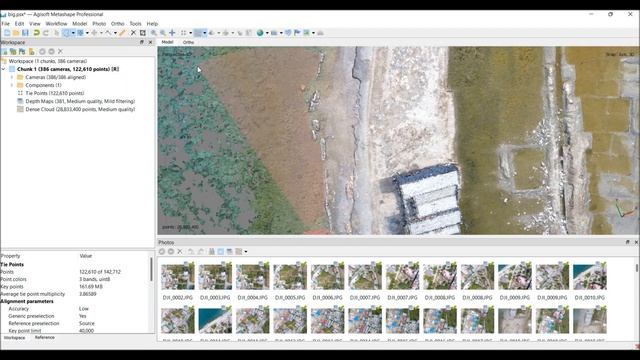Reset the view with the blue cross icon
This screenshot has width=640, height=360.
[172, 33]
